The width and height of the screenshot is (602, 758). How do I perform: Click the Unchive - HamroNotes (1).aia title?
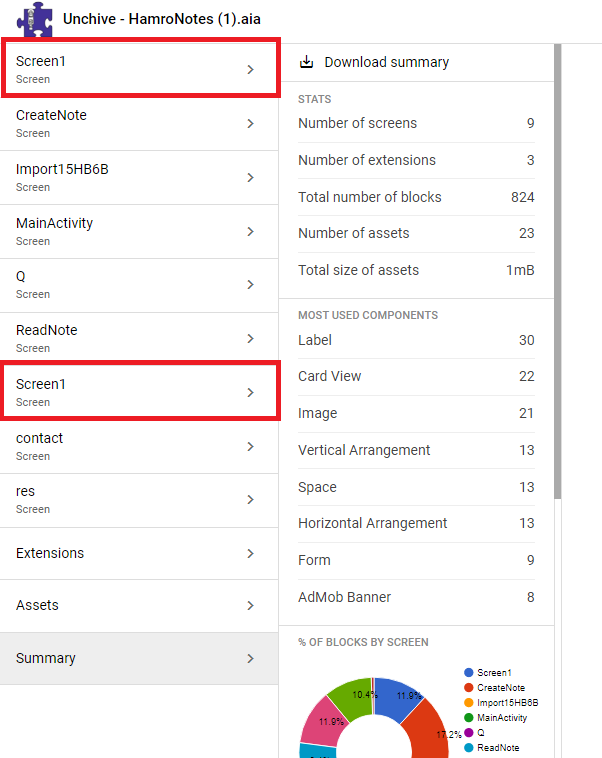(162, 19)
